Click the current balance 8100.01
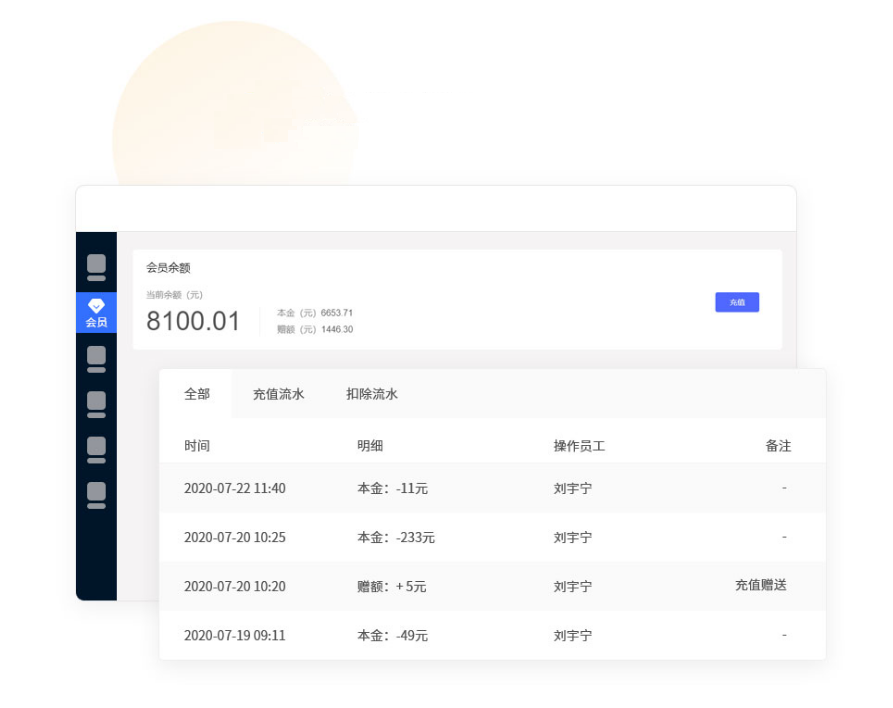The width and height of the screenshot is (893, 708). tap(193, 321)
